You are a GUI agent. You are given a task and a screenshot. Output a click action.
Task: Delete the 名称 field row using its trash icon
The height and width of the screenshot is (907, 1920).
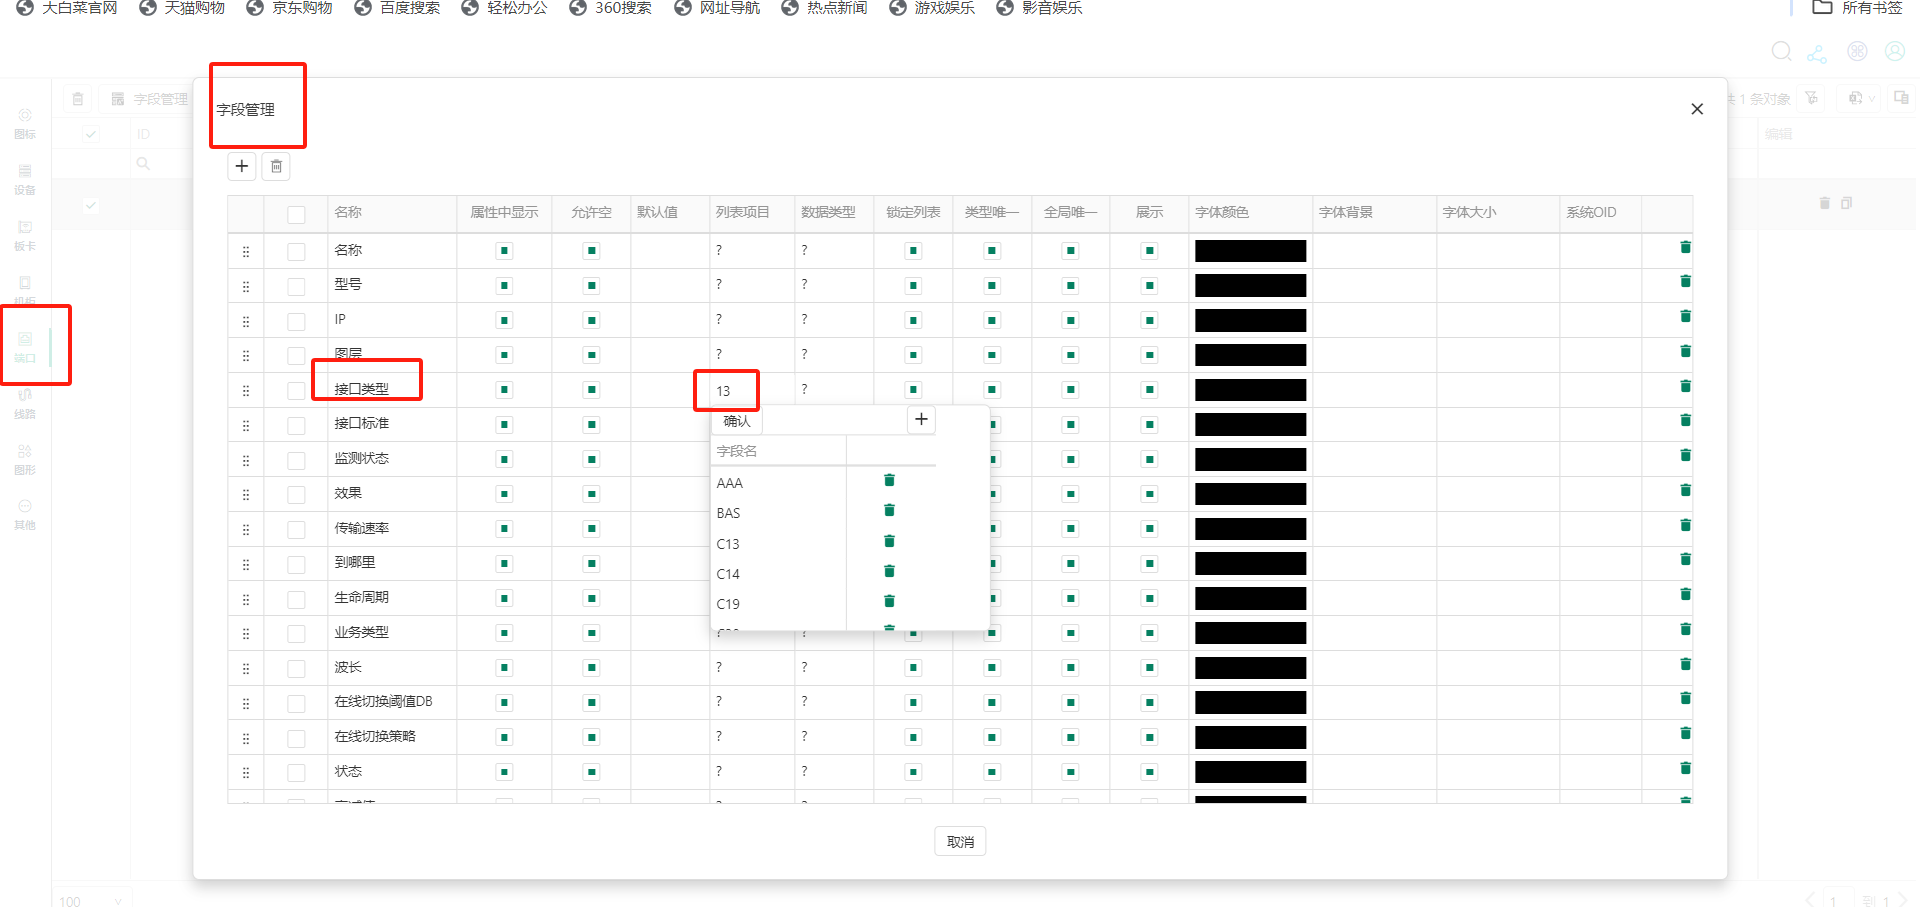click(1685, 248)
